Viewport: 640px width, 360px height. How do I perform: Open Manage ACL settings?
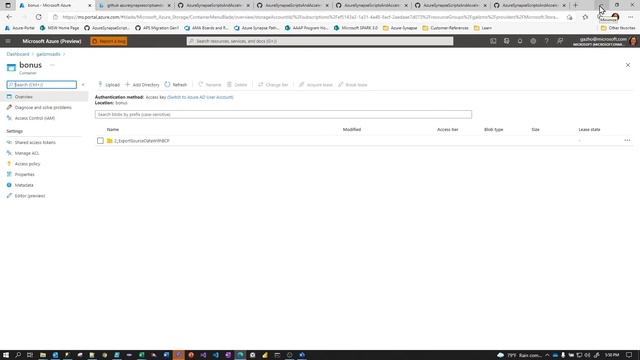(x=27, y=153)
